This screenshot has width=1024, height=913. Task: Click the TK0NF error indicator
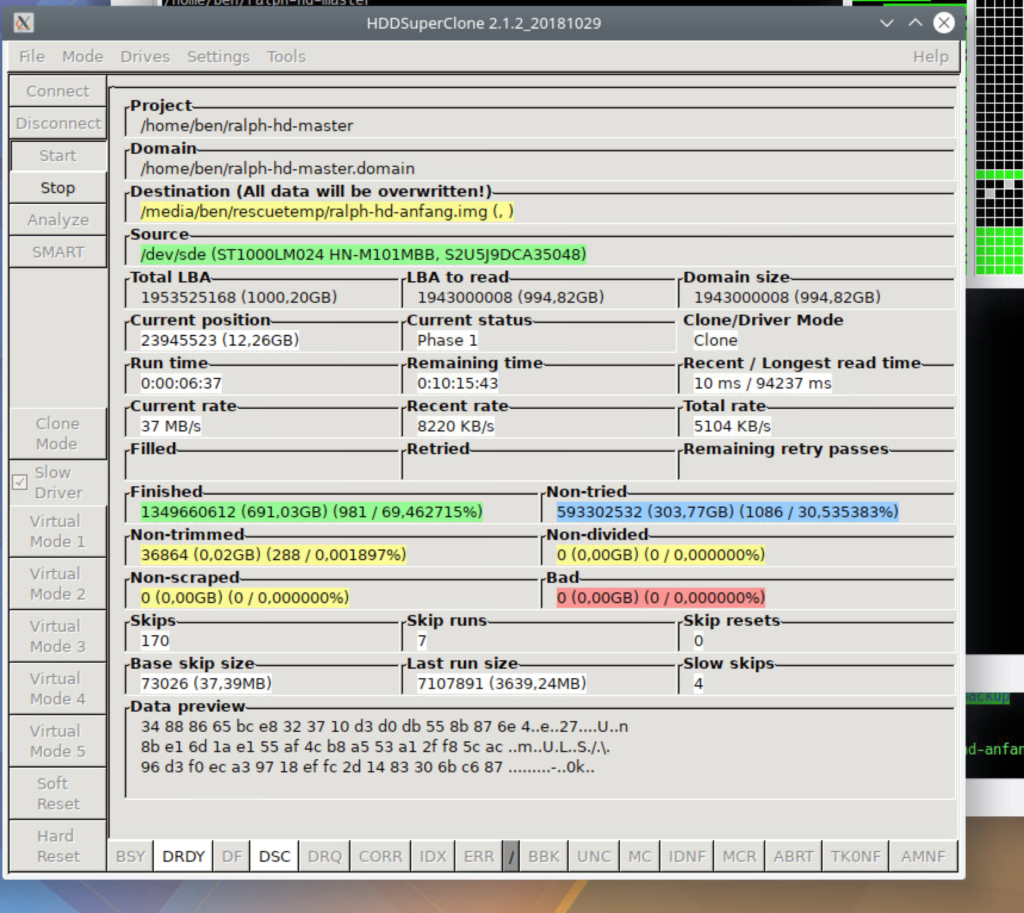856,856
